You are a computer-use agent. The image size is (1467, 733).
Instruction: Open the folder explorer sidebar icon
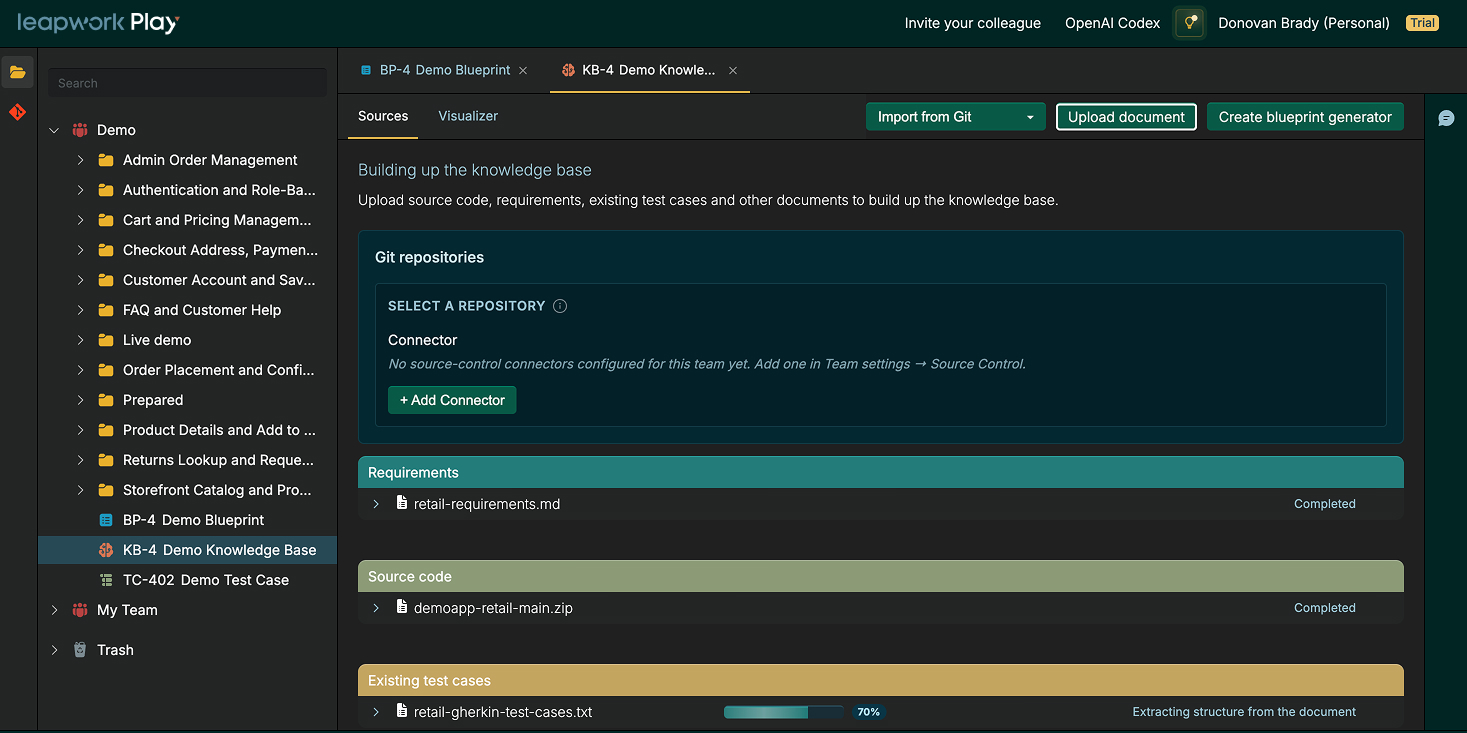click(18, 72)
